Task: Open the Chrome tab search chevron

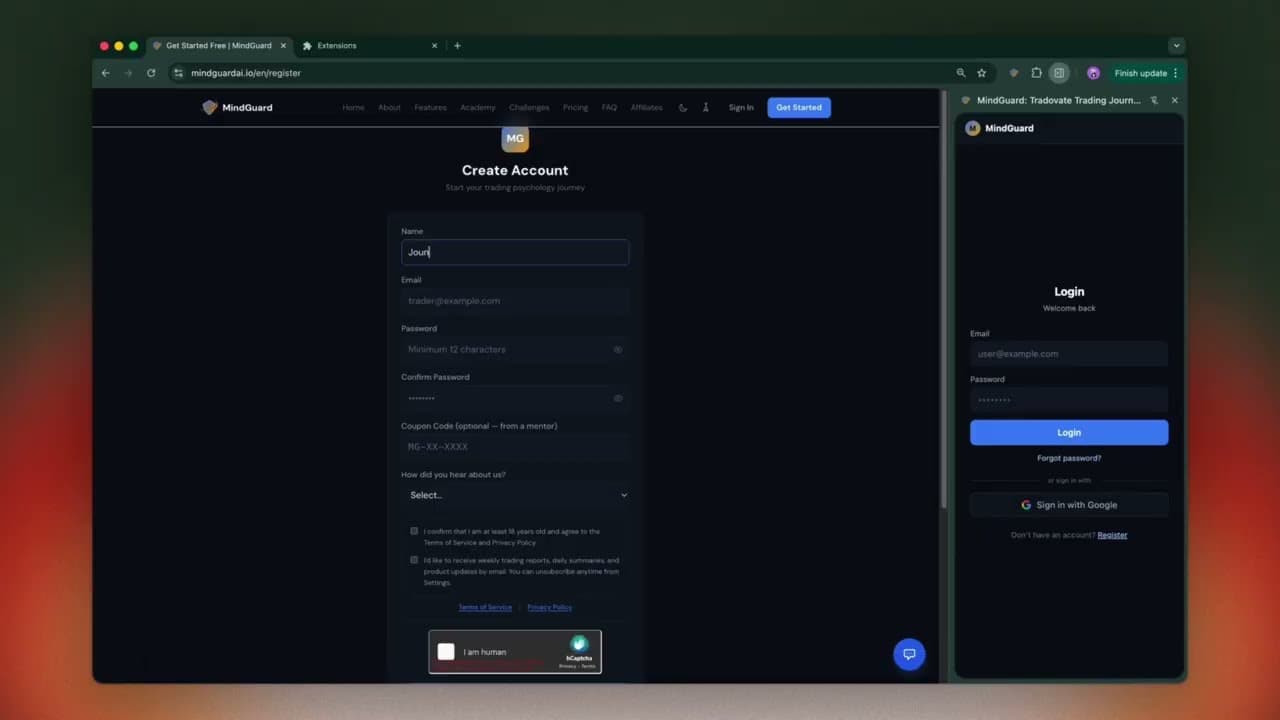Action: click(1176, 46)
